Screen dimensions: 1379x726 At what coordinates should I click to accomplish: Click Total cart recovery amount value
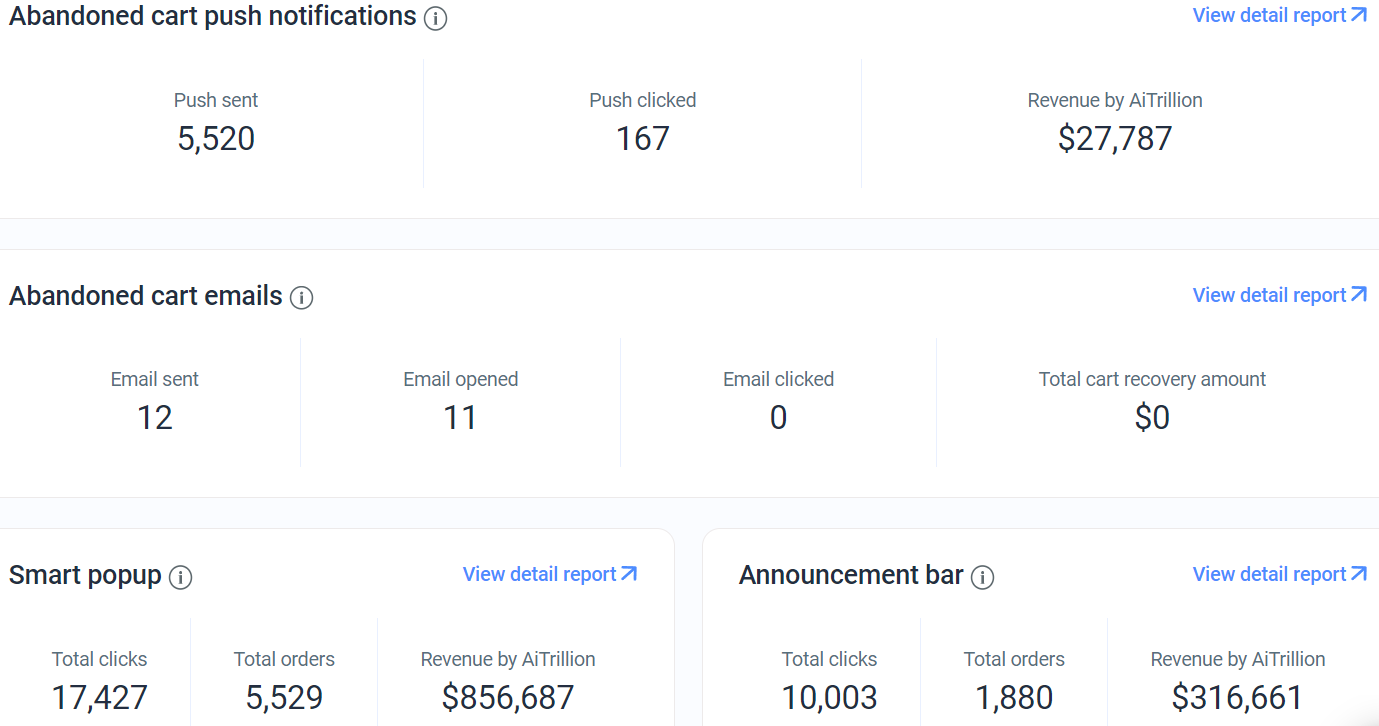pyautogui.click(x=1152, y=417)
